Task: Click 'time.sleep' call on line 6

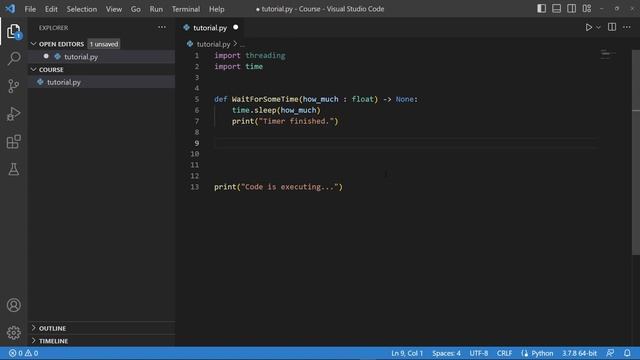Action: click(254, 110)
